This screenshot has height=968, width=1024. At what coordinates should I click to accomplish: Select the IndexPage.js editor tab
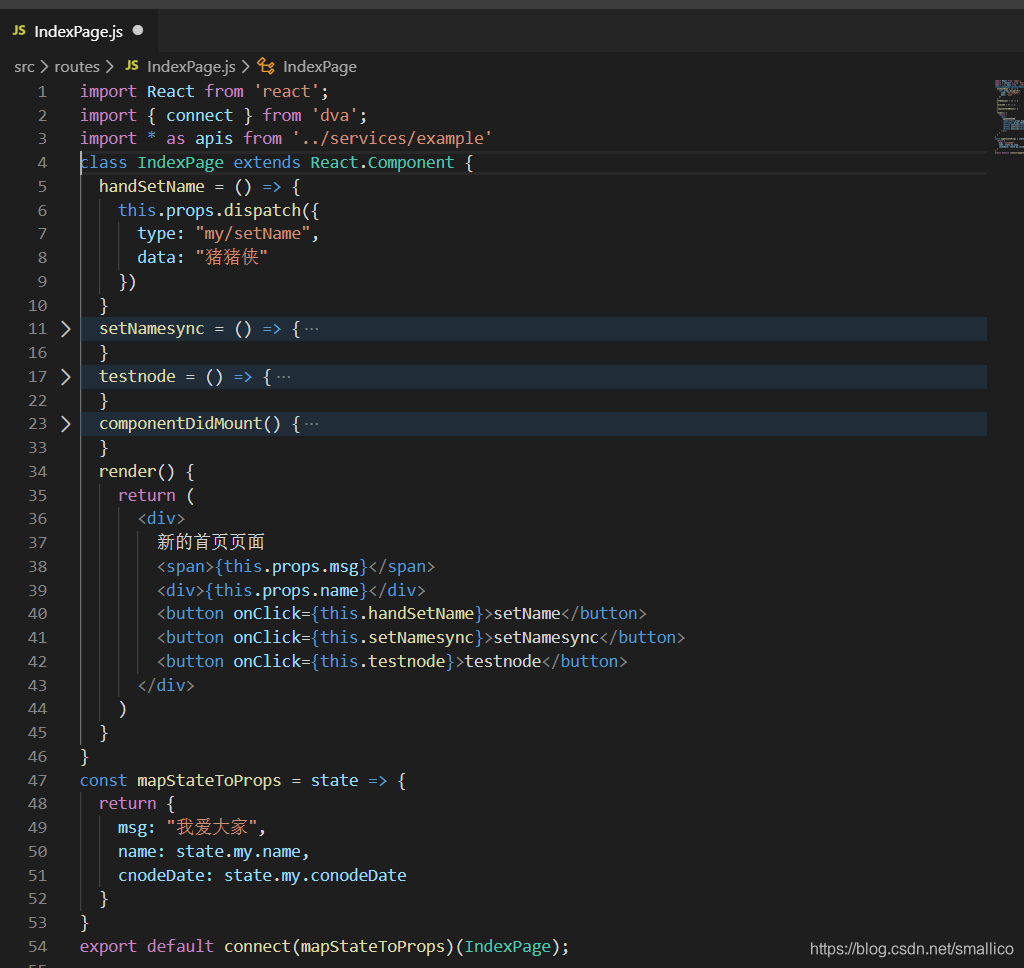(x=78, y=31)
